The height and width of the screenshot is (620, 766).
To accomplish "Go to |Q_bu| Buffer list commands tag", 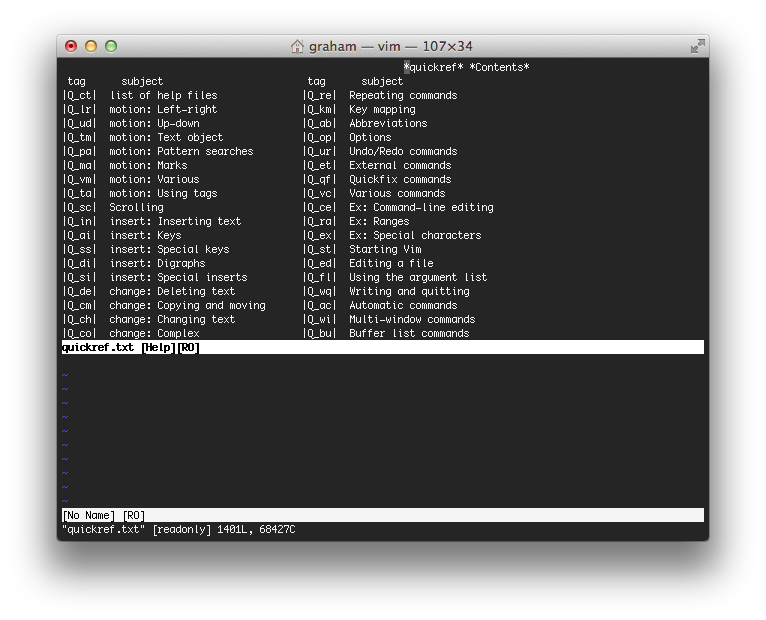I will tap(319, 334).
